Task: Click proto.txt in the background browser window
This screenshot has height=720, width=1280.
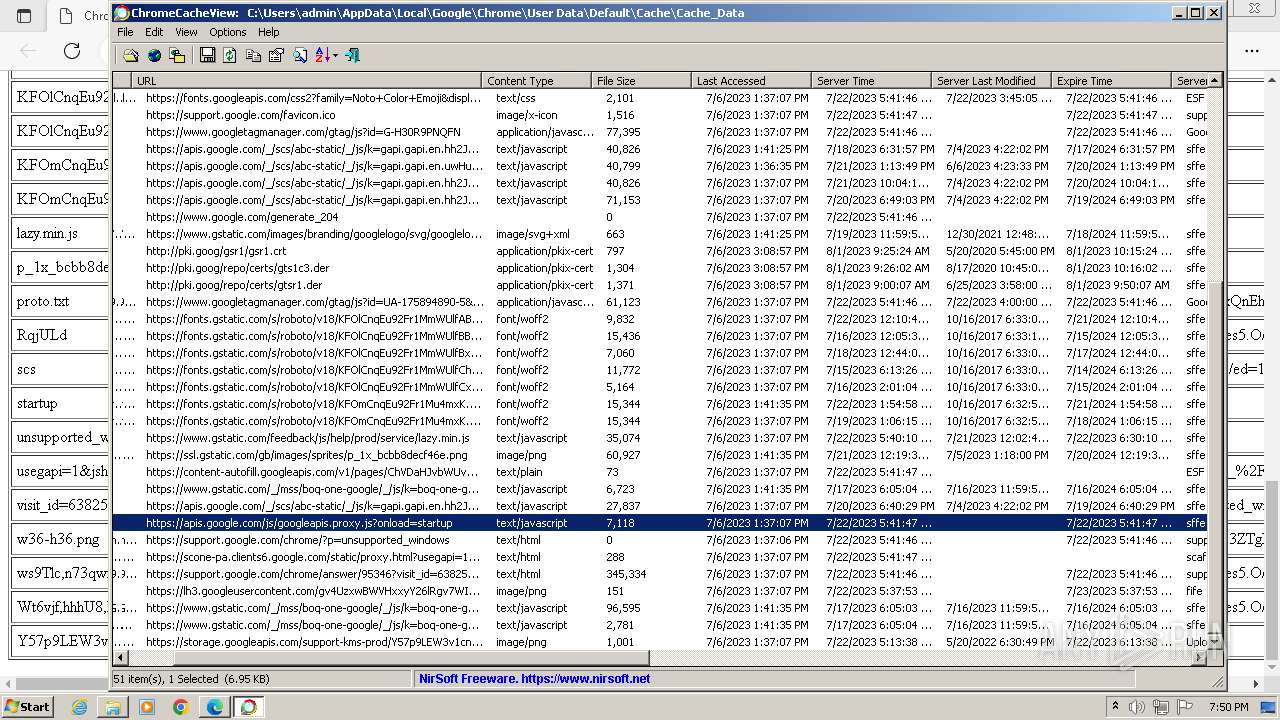Action: point(43,301)
